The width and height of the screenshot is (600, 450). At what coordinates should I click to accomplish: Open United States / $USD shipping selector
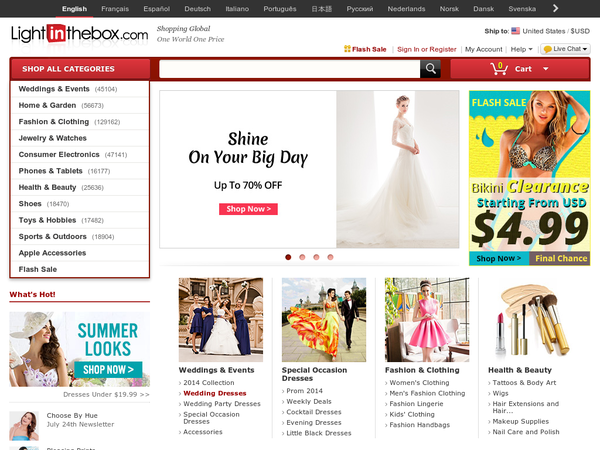(556, 31)
